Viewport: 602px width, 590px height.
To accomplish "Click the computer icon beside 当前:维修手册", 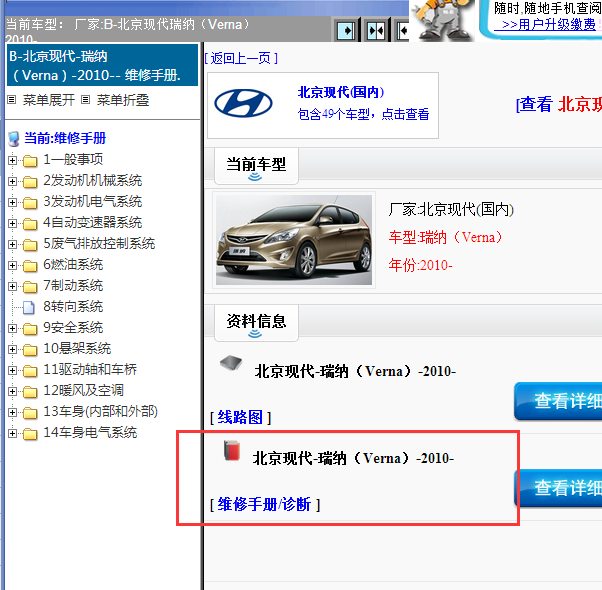I will tap(14, 139).
